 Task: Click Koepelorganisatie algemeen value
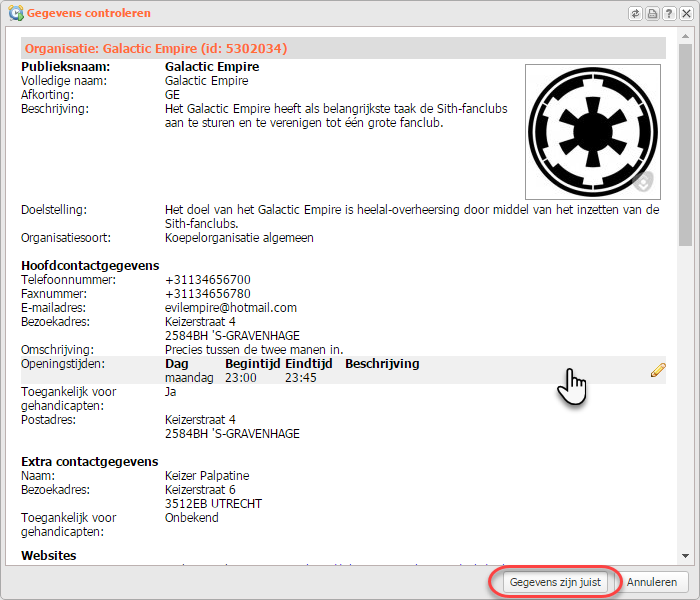pos(239,238)
